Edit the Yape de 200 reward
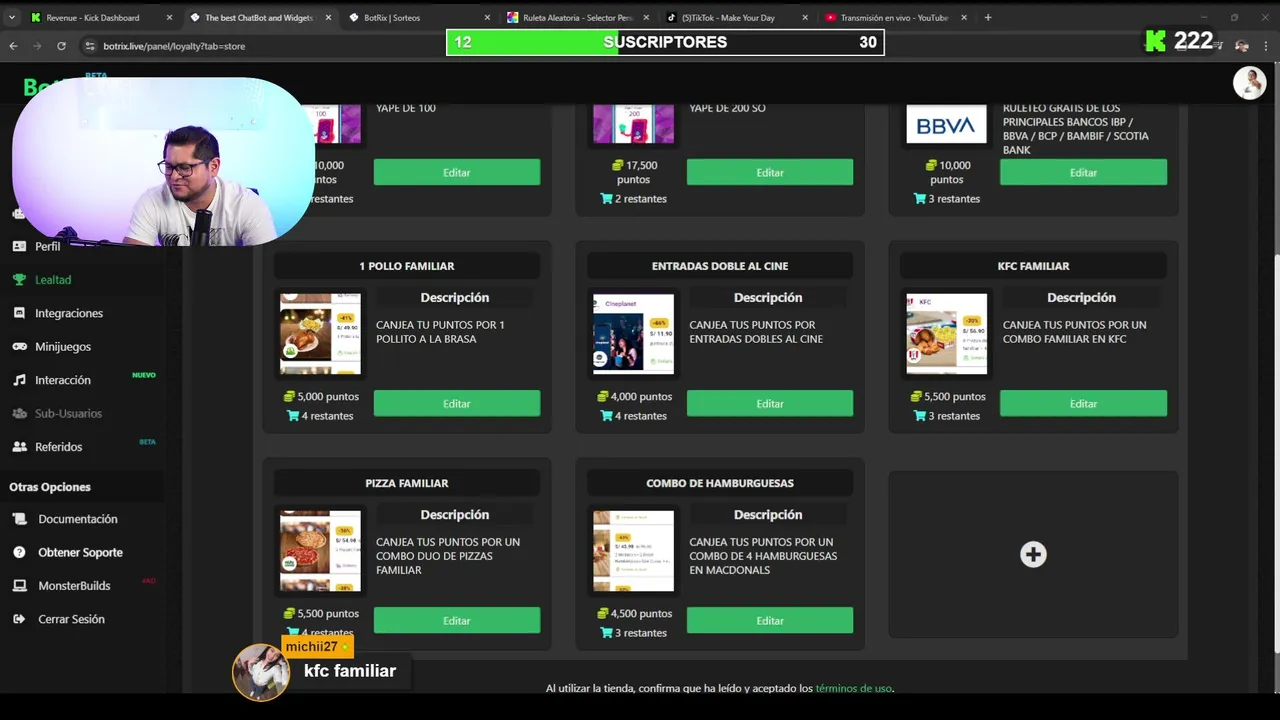Screen dimensions: 1280x720 770,172
